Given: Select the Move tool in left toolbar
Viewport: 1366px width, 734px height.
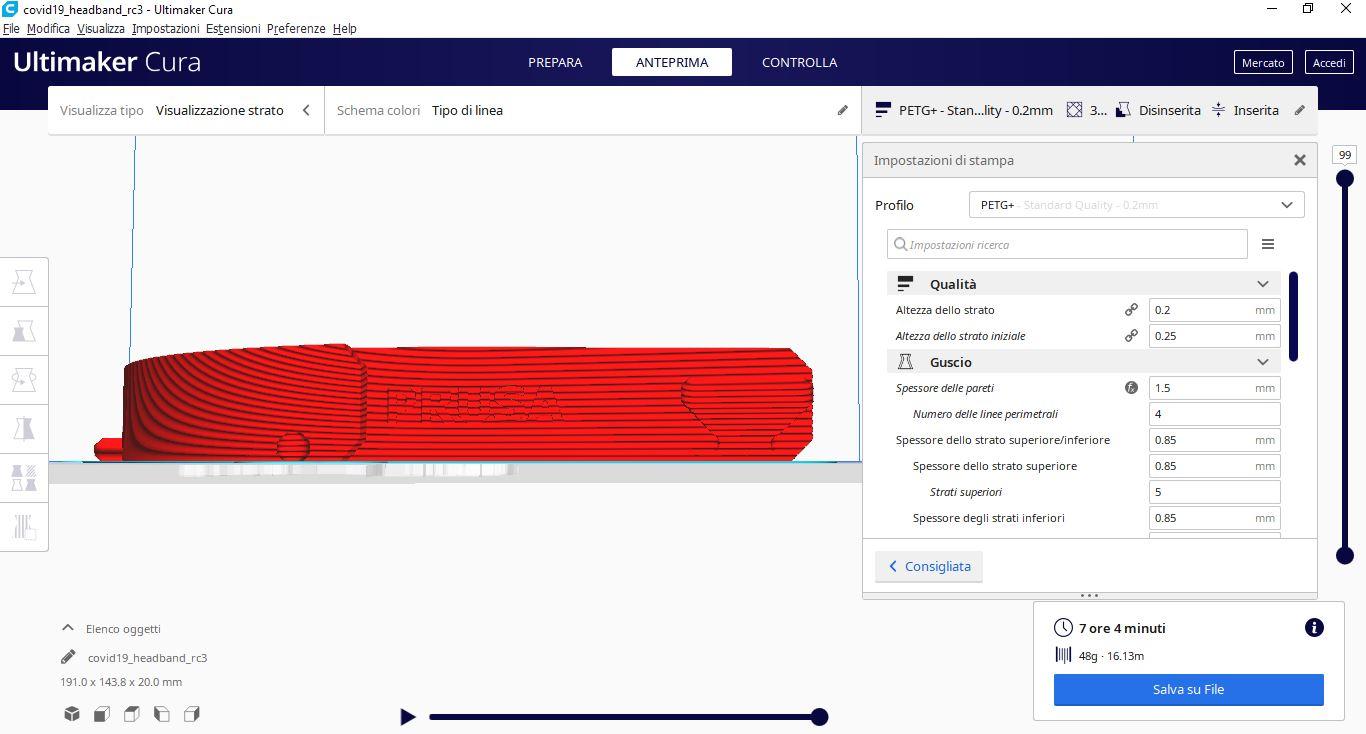Looking at the screenshot, I should [x=24, y=282].
